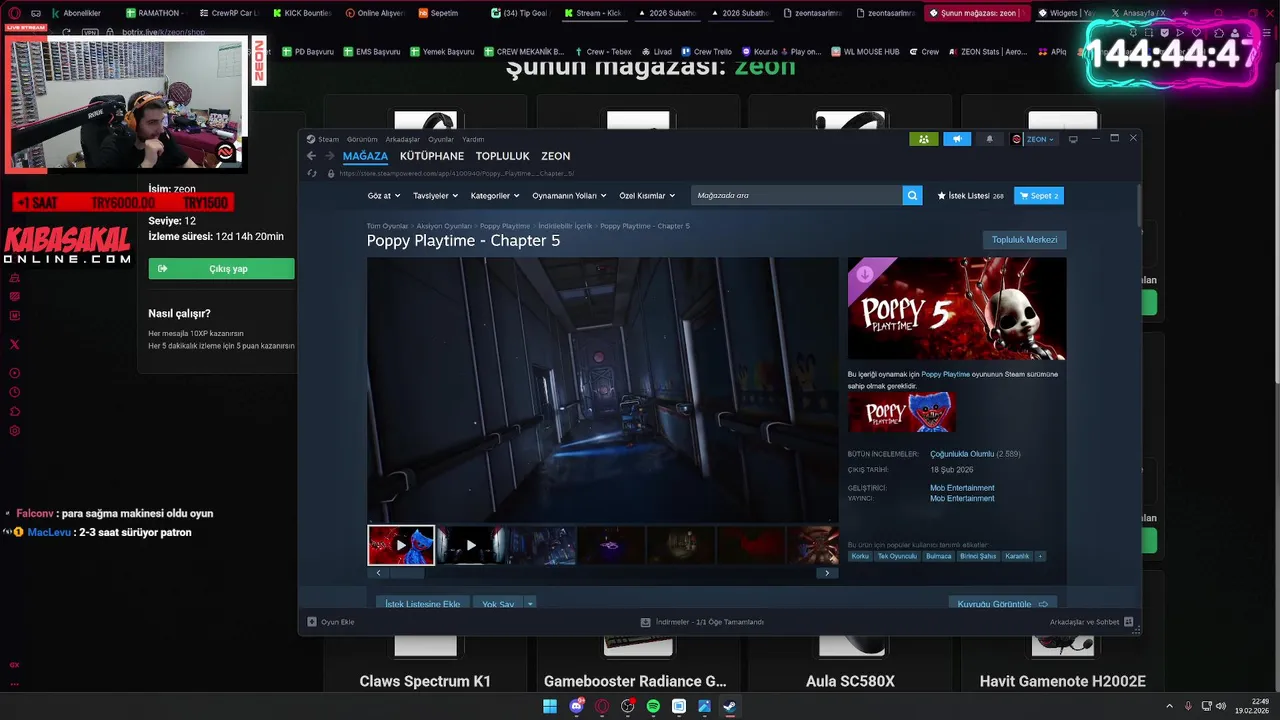The height and width of the screenshot is (720, 1280).
Task: Open the ZEON profile tab
Action: 556,156
